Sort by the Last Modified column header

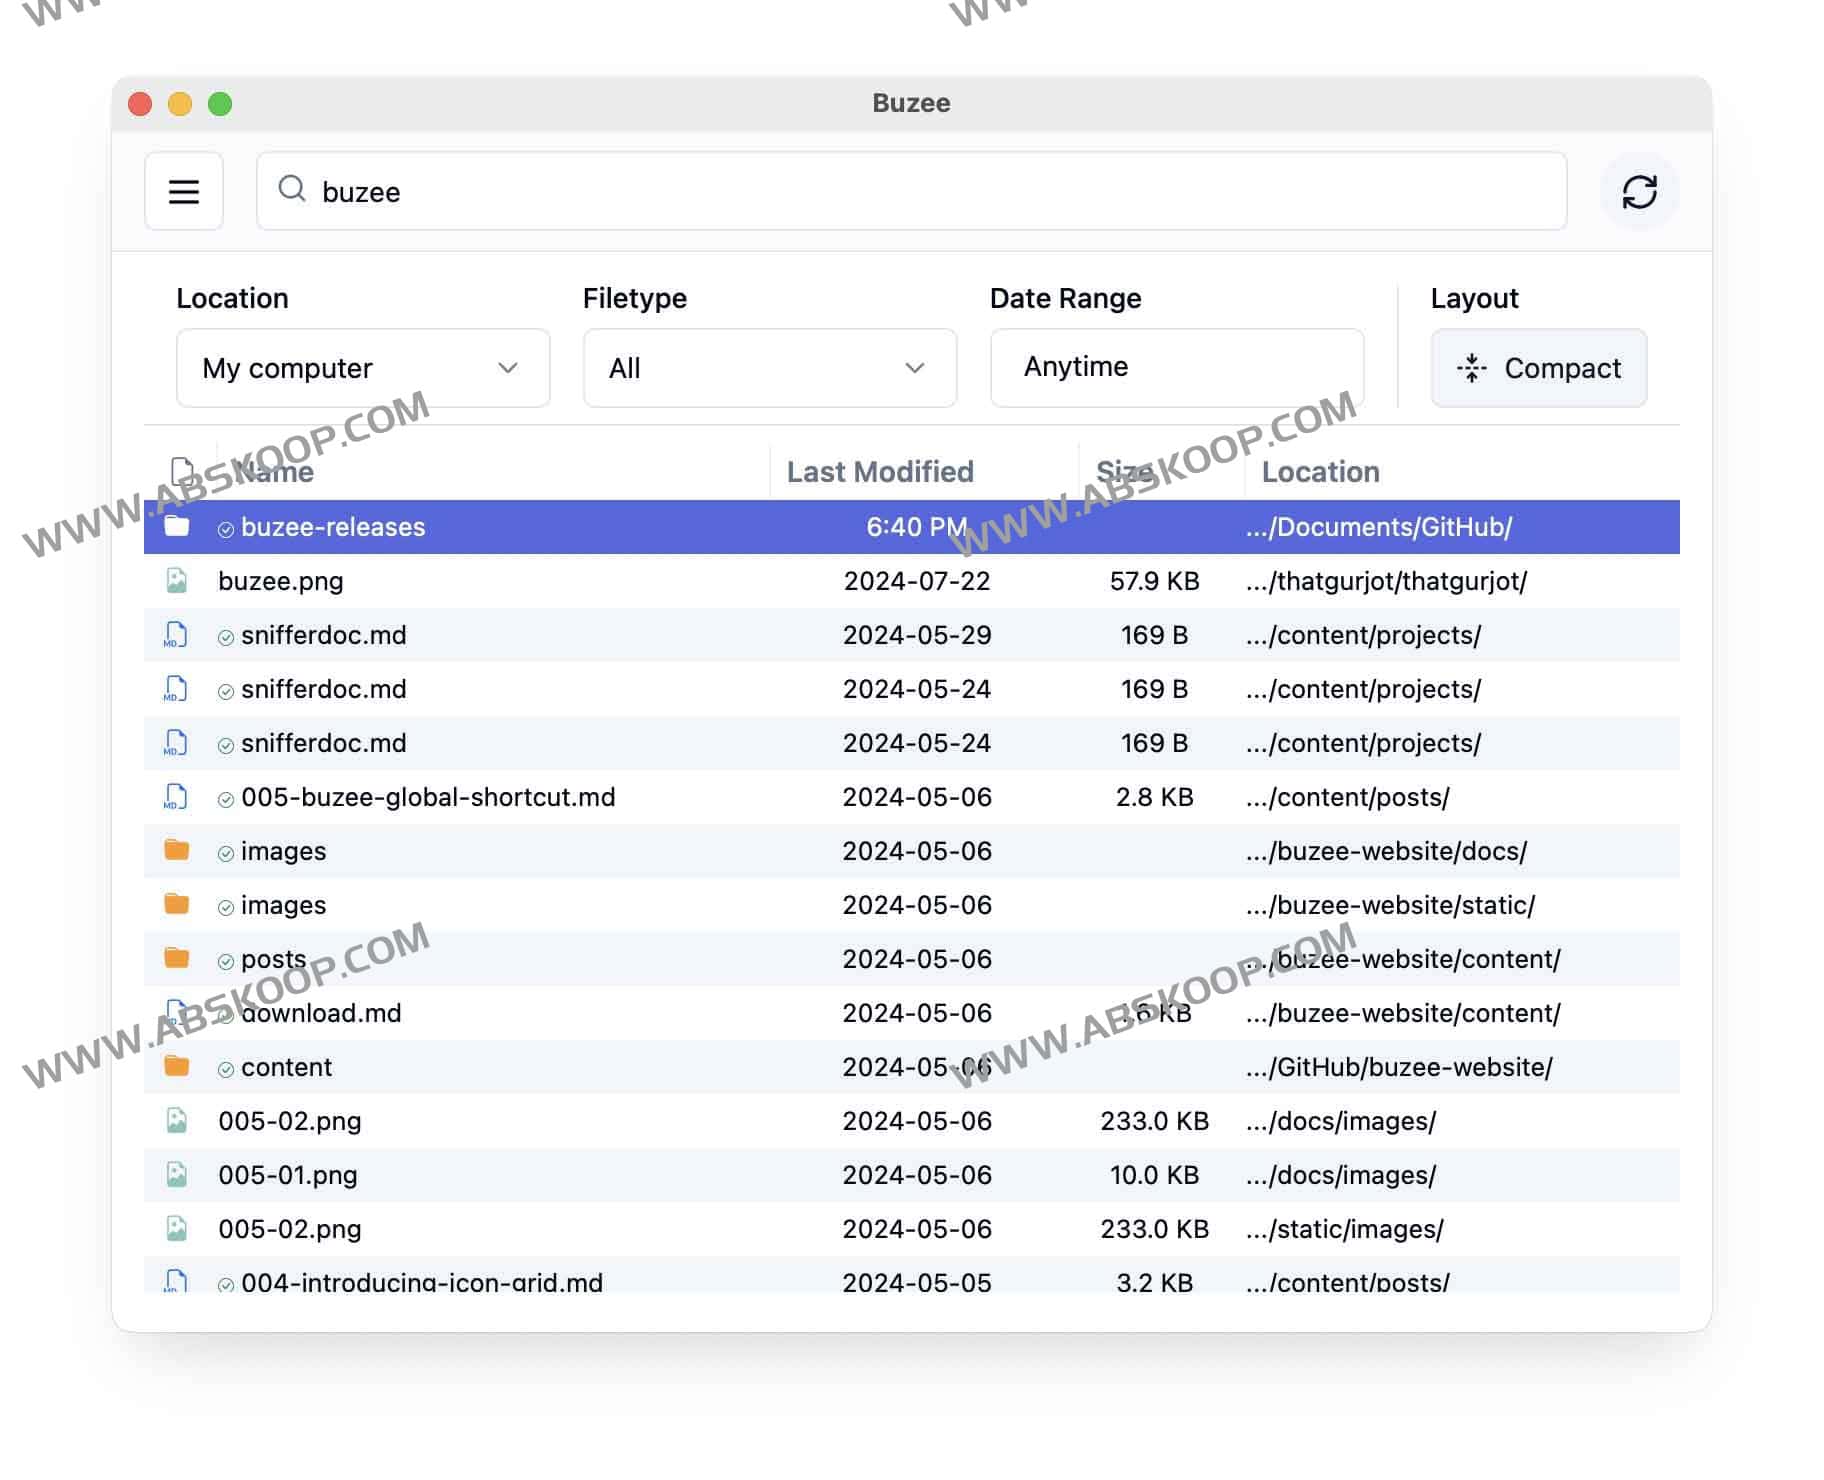pyautogui.click(x=879, y=472)
